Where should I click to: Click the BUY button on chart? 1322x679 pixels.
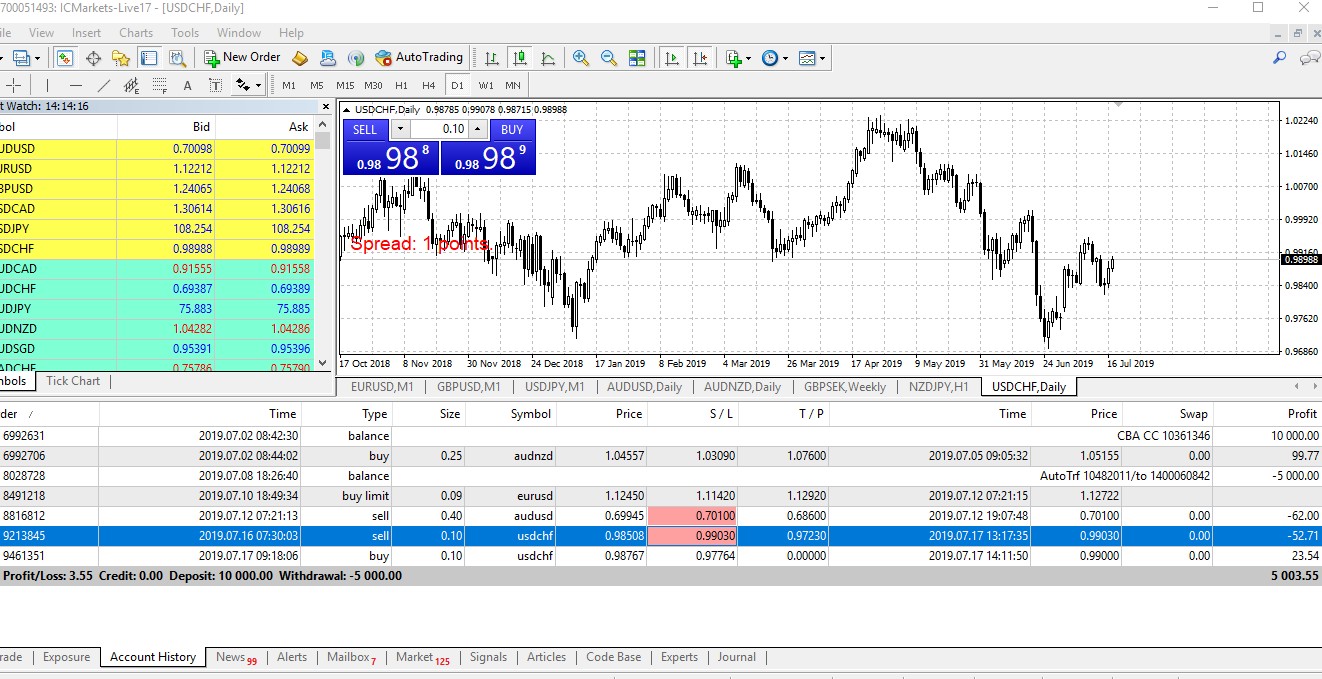coord(512,129)
